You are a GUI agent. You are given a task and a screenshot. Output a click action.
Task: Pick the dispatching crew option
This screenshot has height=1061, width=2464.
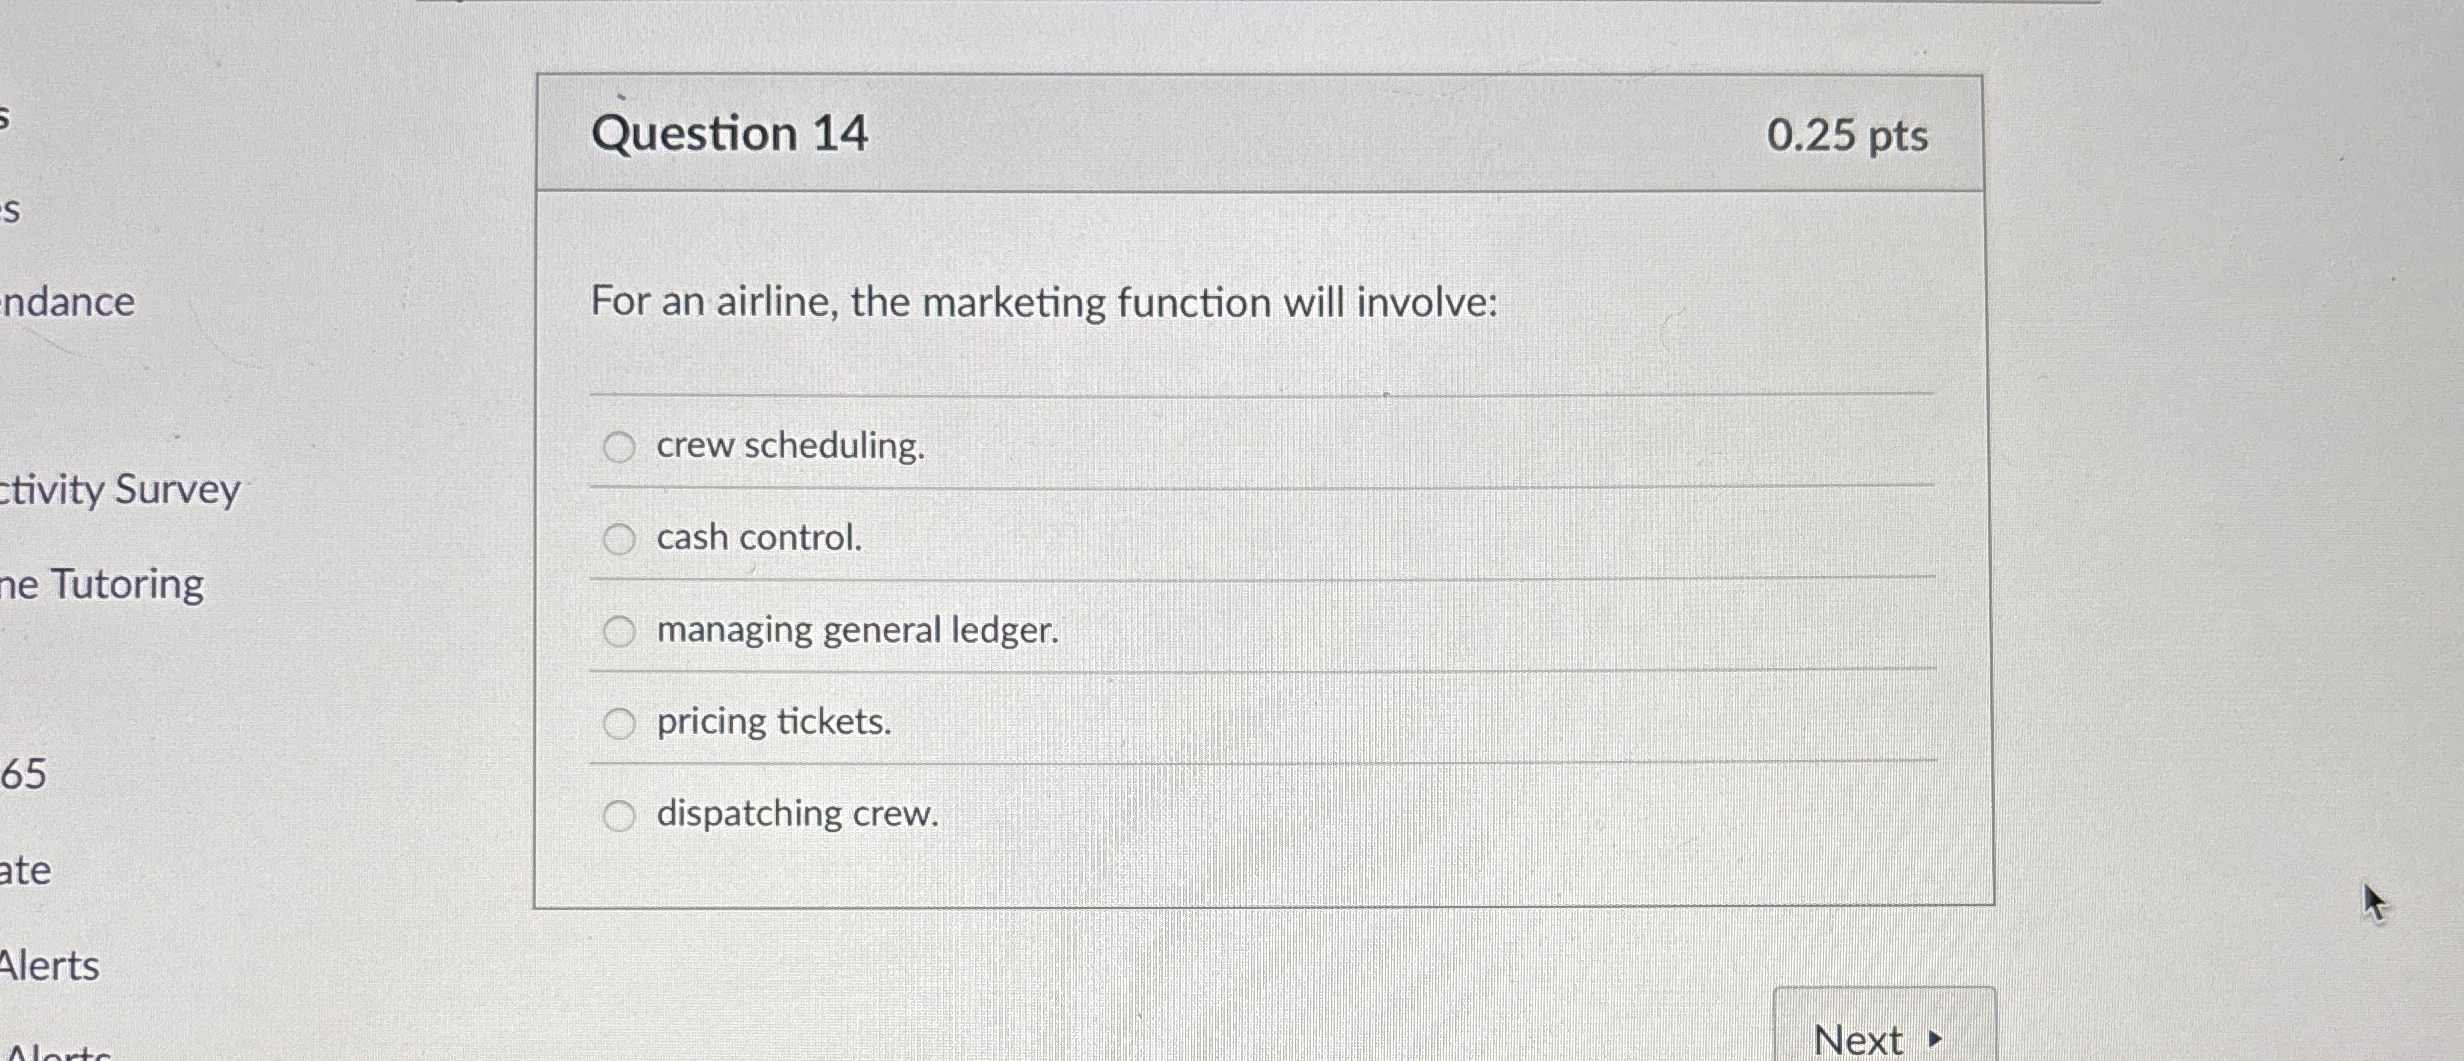(621, 814)
